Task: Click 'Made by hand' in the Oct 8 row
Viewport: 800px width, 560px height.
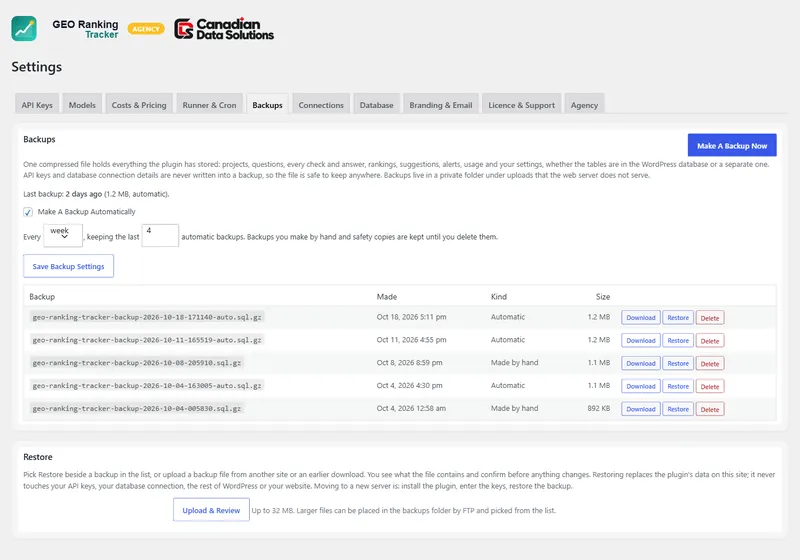Action: tap(514, 363)
